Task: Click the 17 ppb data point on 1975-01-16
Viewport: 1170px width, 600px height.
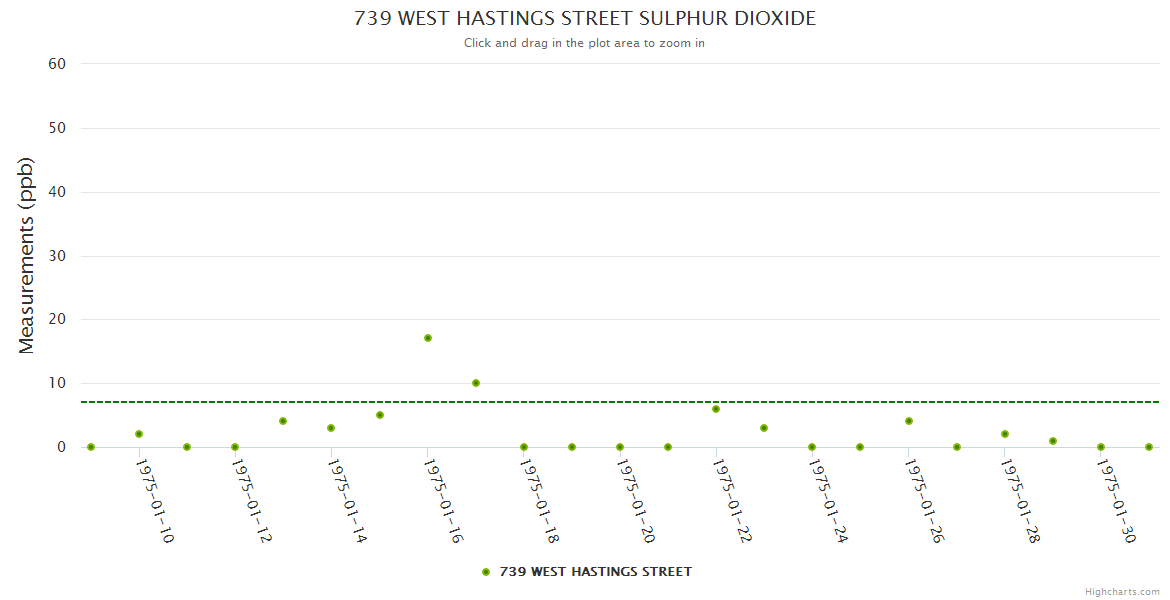Action: pyautogui.click(x=428, y=338)
